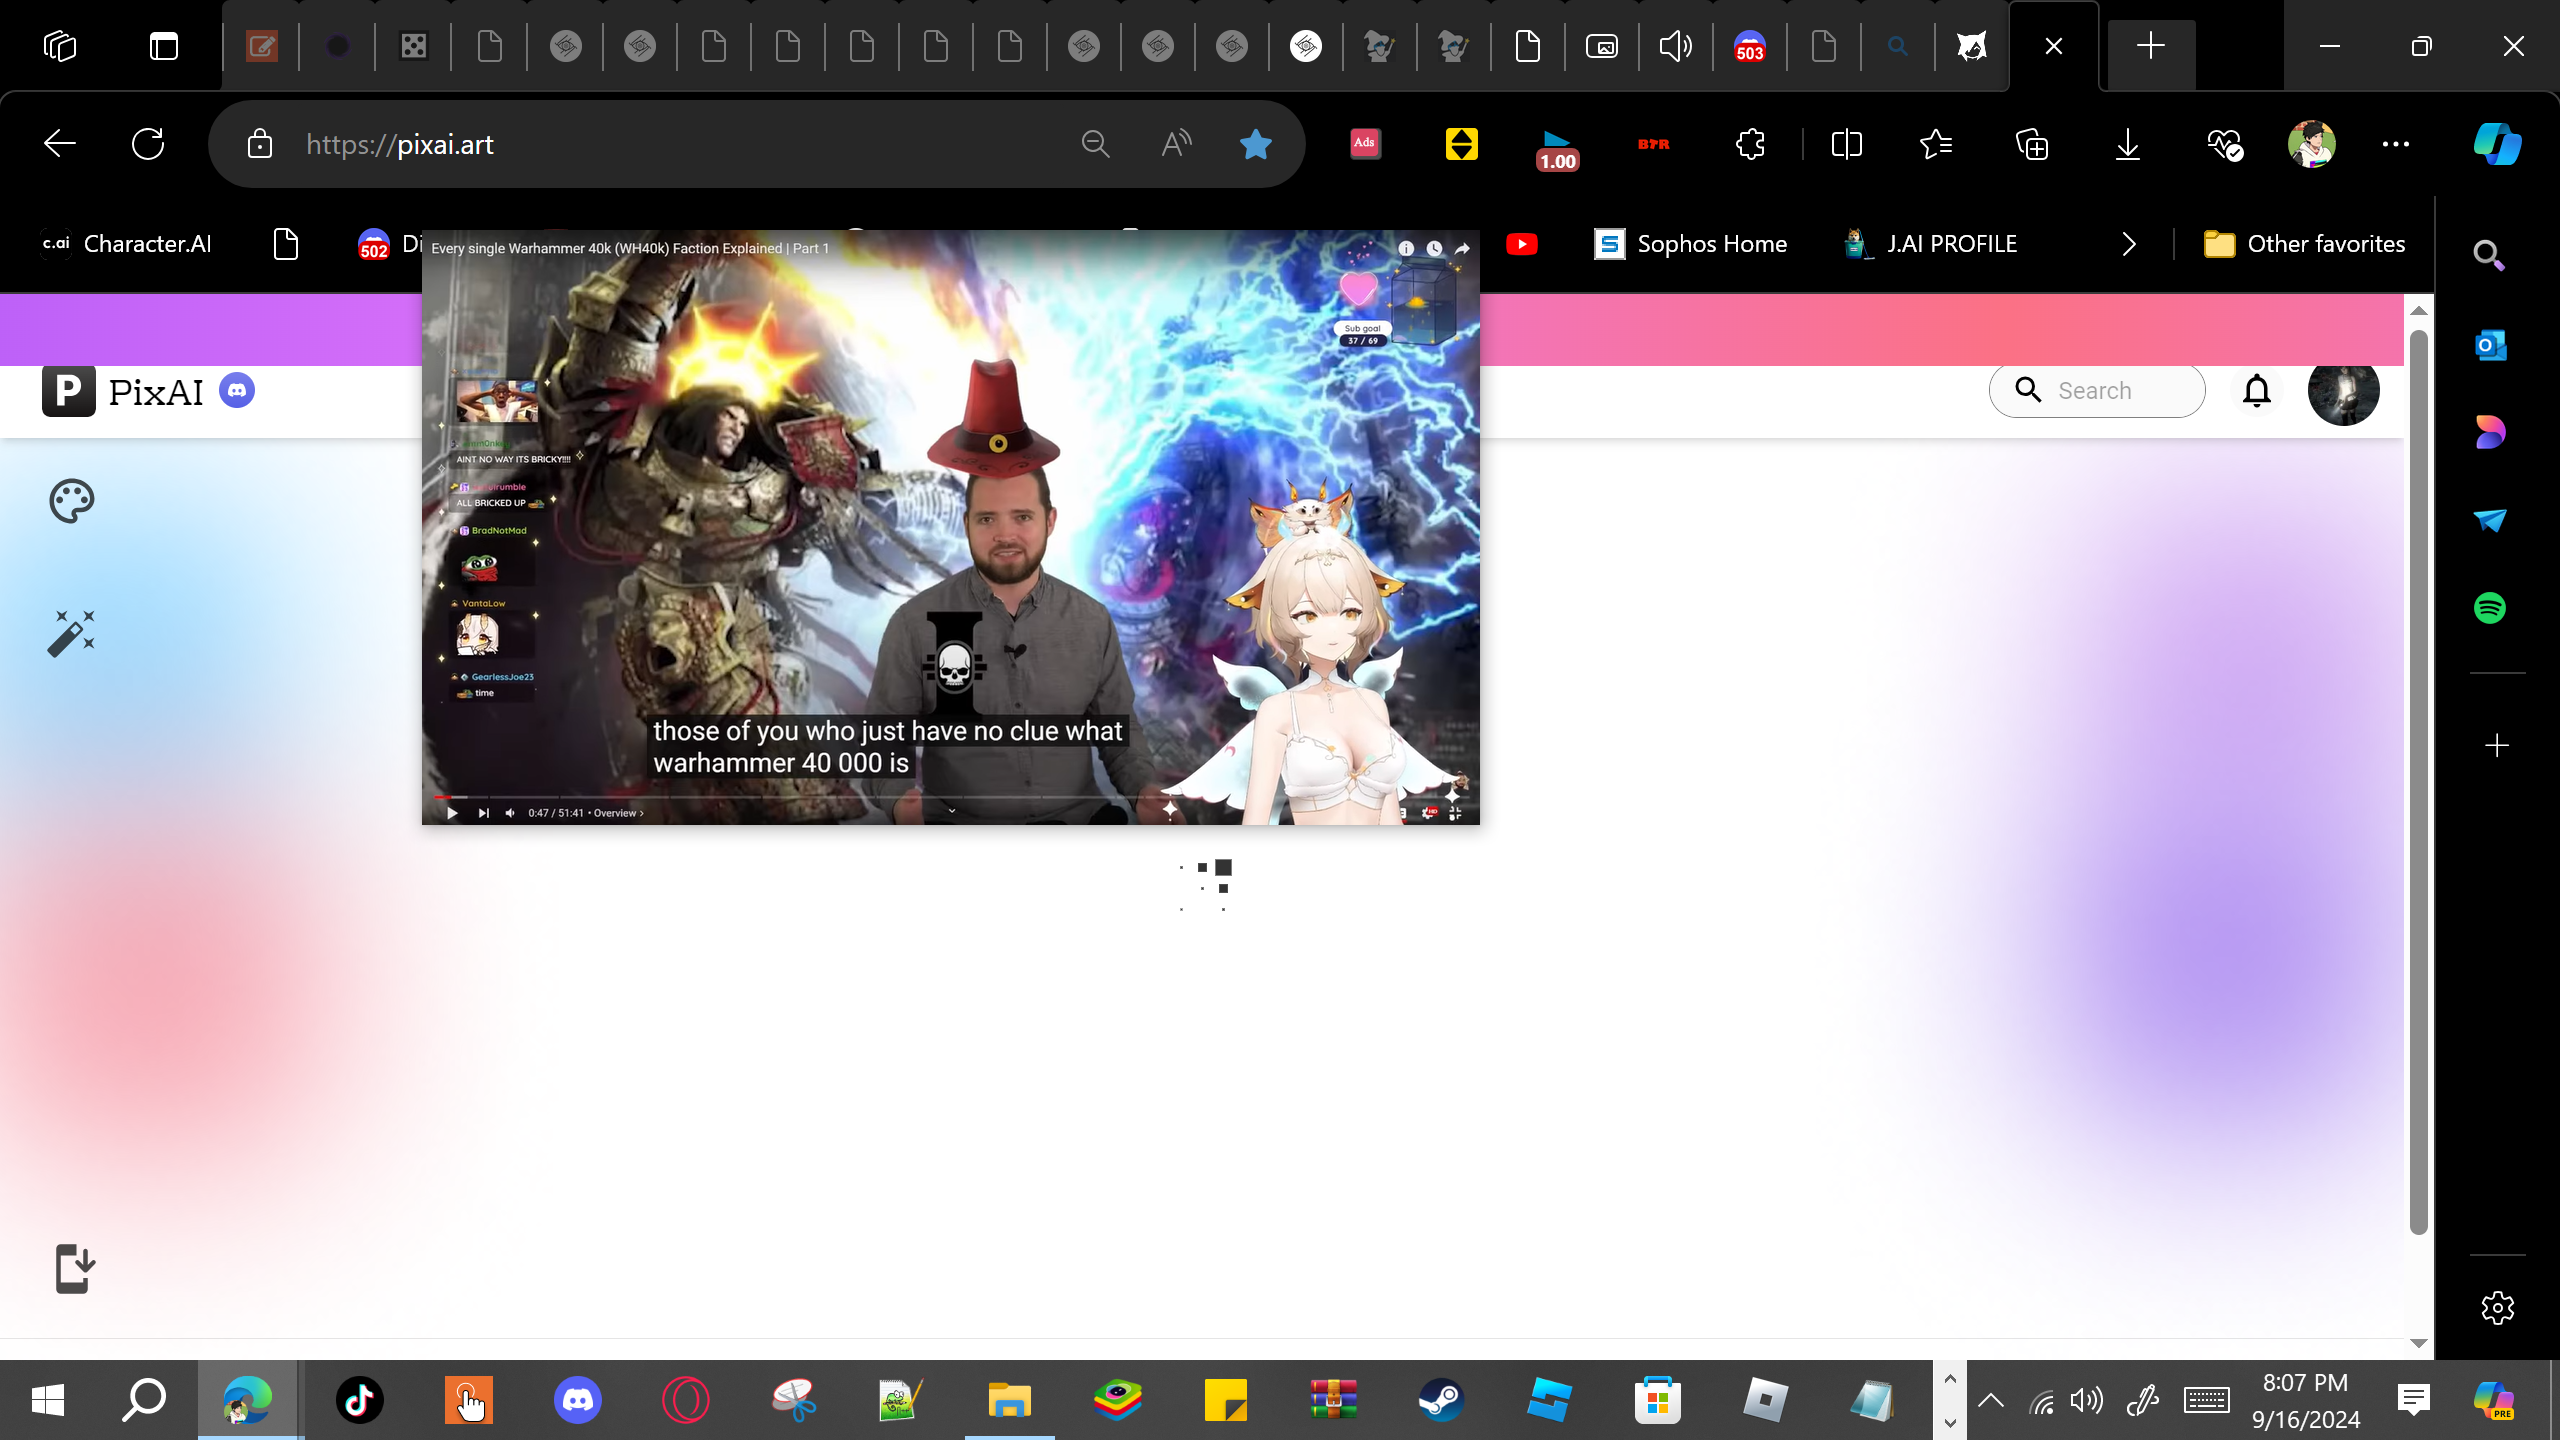Open the magic wand generator icon
This screenshot has width=2560, height=1440.
pos(72,633)
